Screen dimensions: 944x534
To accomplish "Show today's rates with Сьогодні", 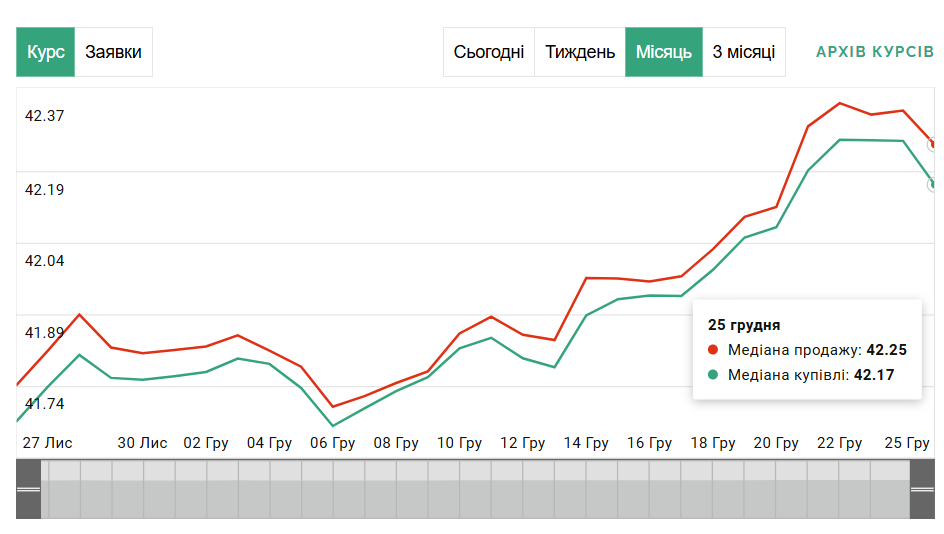I will [x=489, y=52].
